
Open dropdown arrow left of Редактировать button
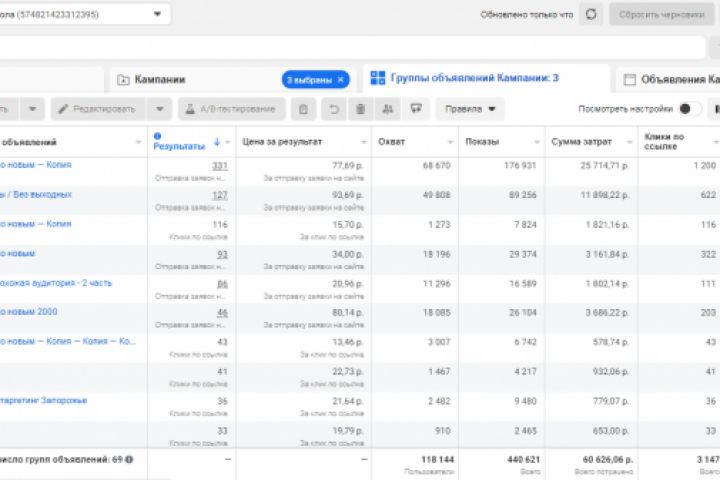coord(32,109)
